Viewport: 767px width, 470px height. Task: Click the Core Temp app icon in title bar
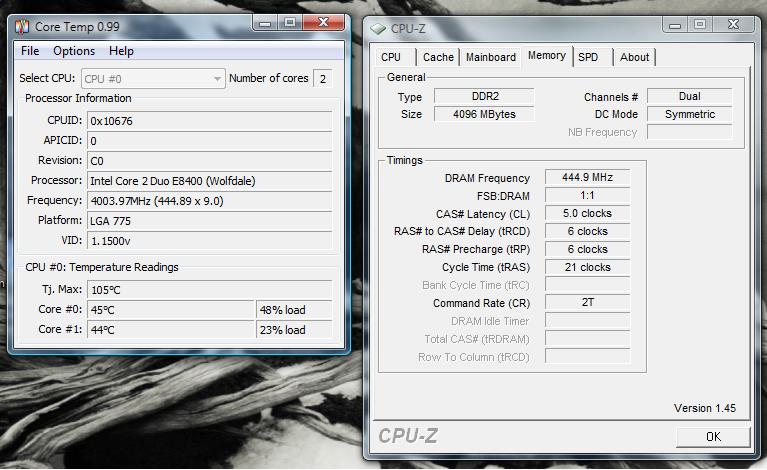click(22, 26)
